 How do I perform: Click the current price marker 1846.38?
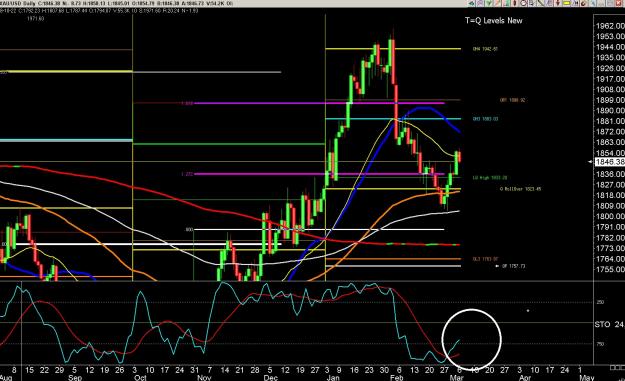click(609, 162)
